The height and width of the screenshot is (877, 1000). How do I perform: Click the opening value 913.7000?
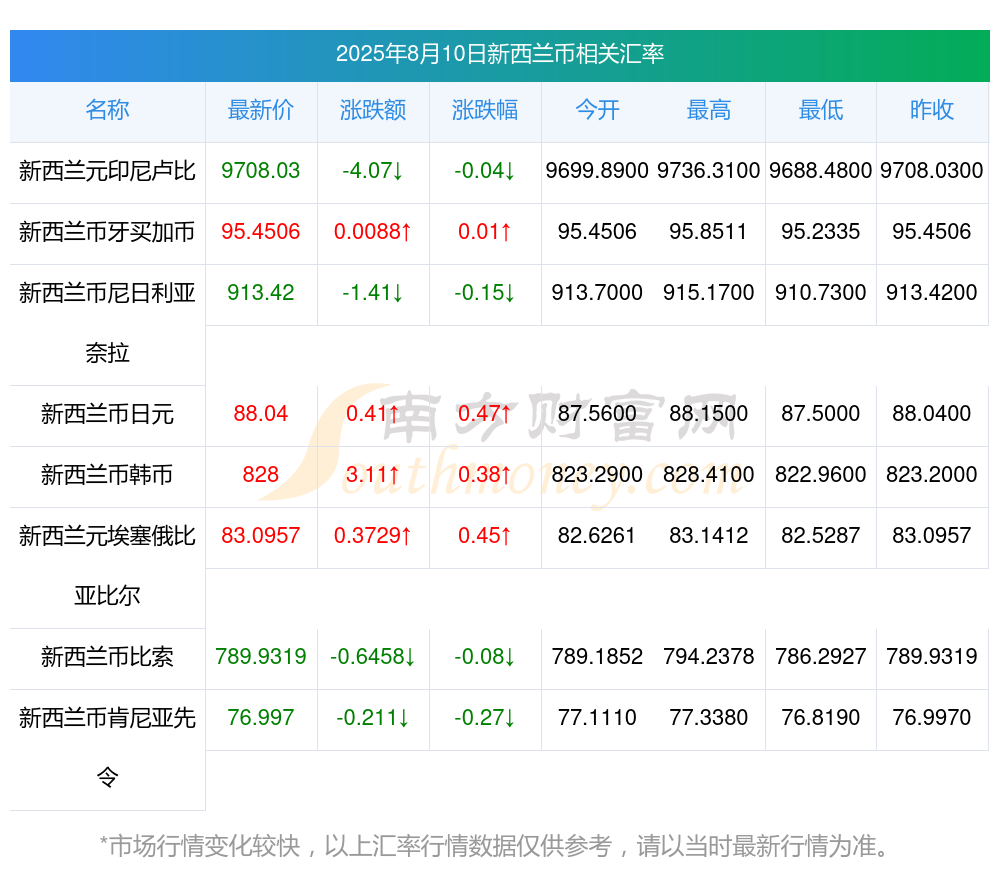(597, 293)
